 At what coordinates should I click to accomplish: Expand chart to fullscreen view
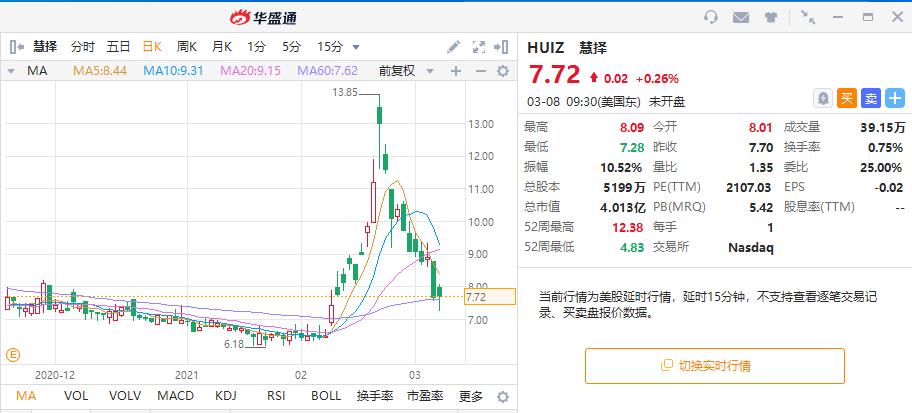point(478,47)
